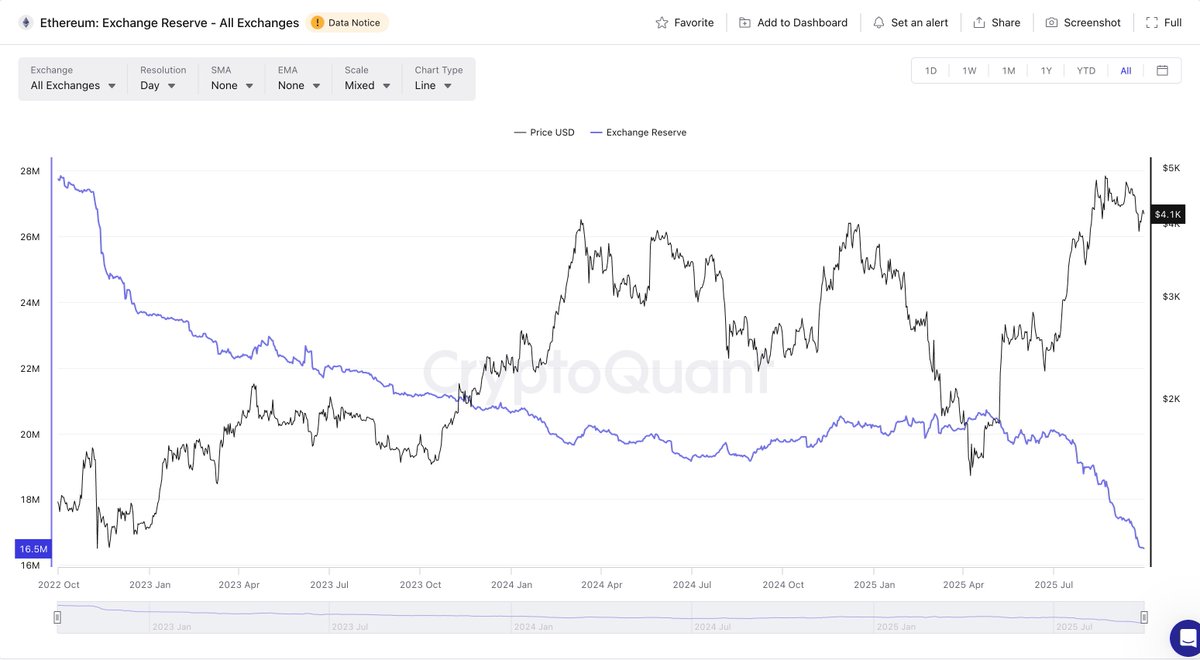Open the SMA dropdown
Viewport: 1200px width, 660px height.
[232, 79]
